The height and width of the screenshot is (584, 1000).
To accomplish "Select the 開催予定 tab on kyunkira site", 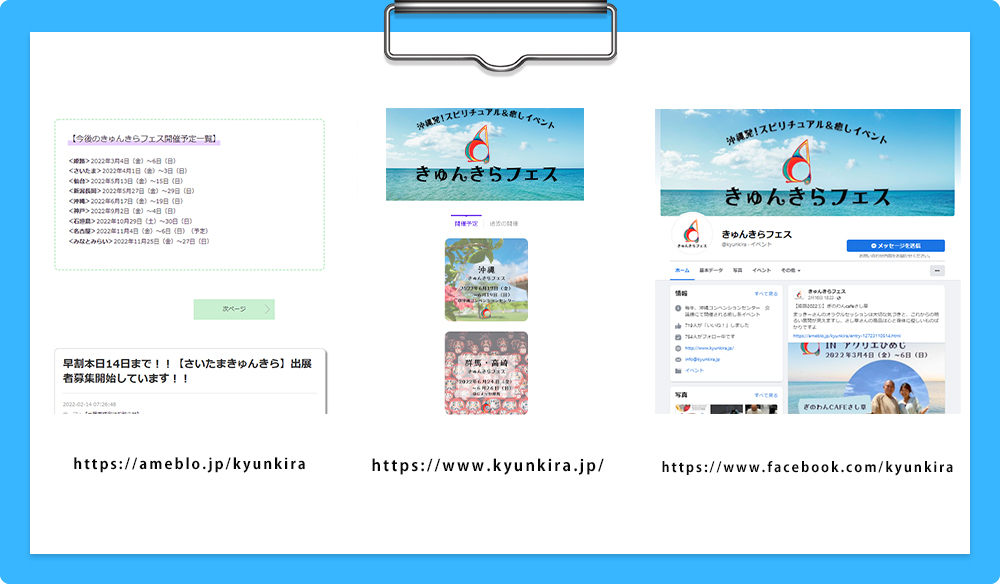I will pyautogui.click(x=466, y=224).
